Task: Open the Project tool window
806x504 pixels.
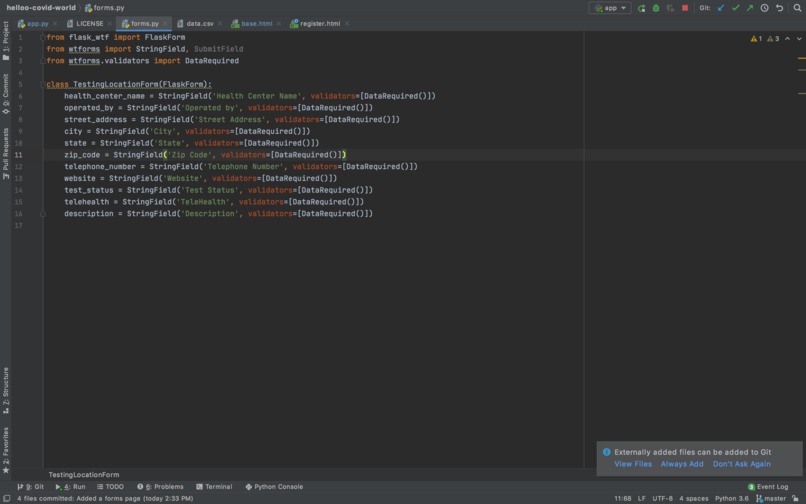Action: coord(6,41)
